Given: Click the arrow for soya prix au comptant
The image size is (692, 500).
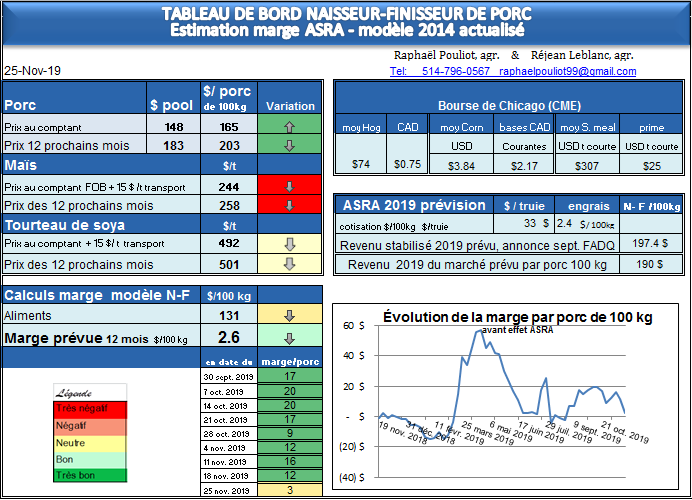Looking at the screenshot, I should [x=290, y=245].
